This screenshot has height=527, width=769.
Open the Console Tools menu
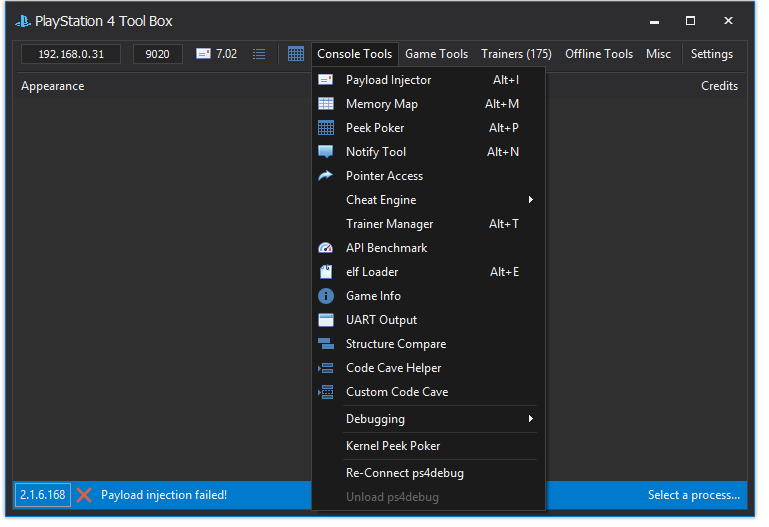click(x=355, y=54)
